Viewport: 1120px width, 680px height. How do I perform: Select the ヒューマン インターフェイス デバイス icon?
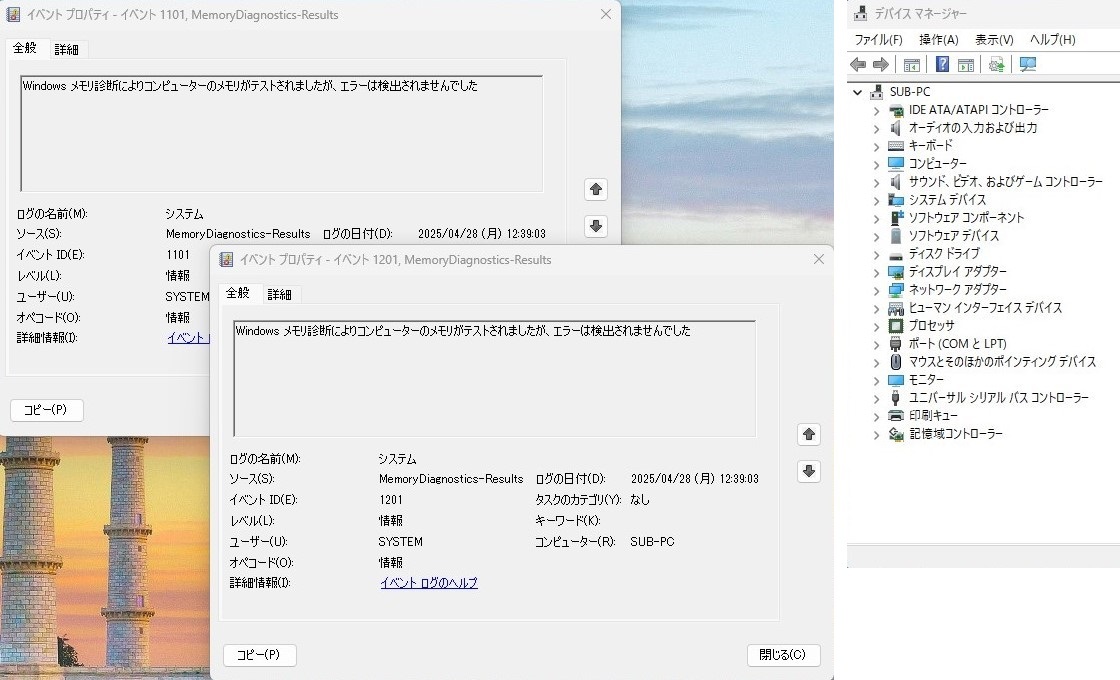coord(896,308)
